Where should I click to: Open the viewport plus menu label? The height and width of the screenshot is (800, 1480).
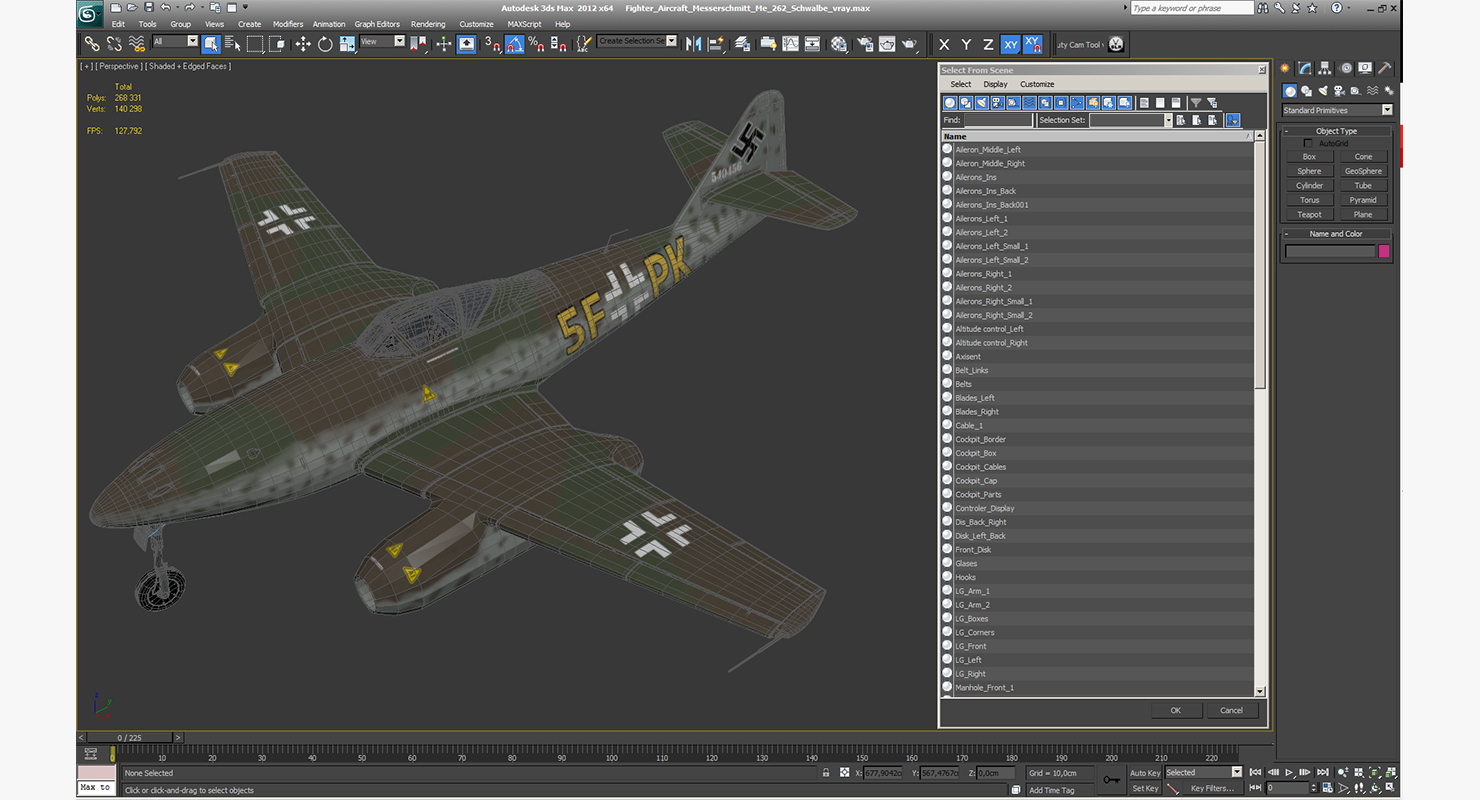[85, 66]
